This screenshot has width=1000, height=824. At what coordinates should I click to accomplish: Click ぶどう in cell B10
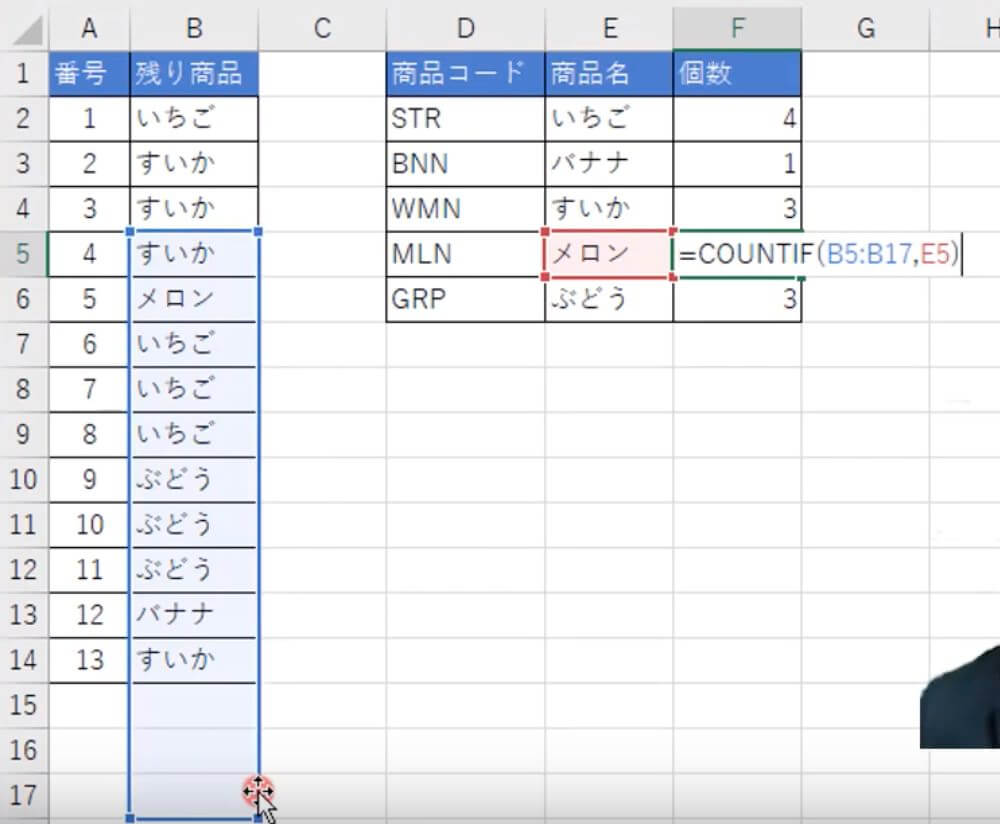[194, 480]
